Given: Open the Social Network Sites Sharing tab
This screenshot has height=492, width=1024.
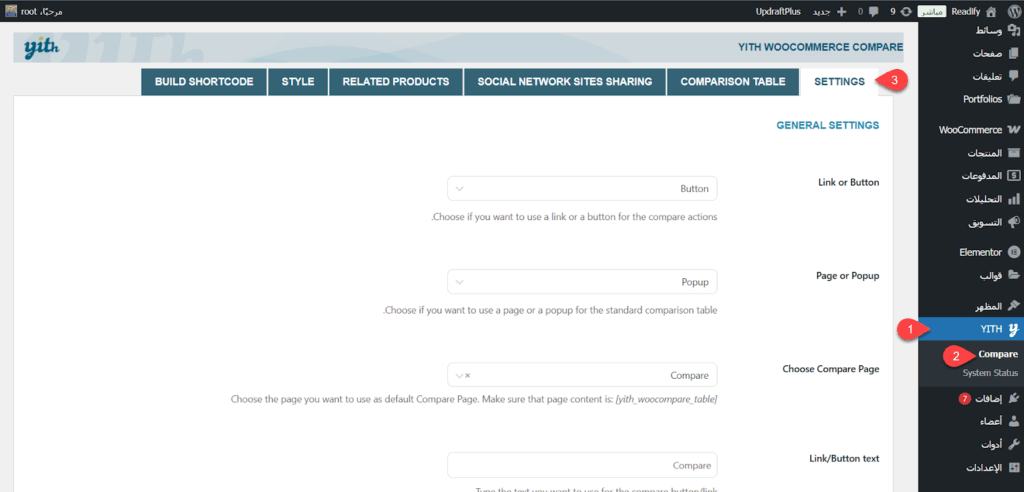Looking at the screenshot, I should click(x=564, y=82).
